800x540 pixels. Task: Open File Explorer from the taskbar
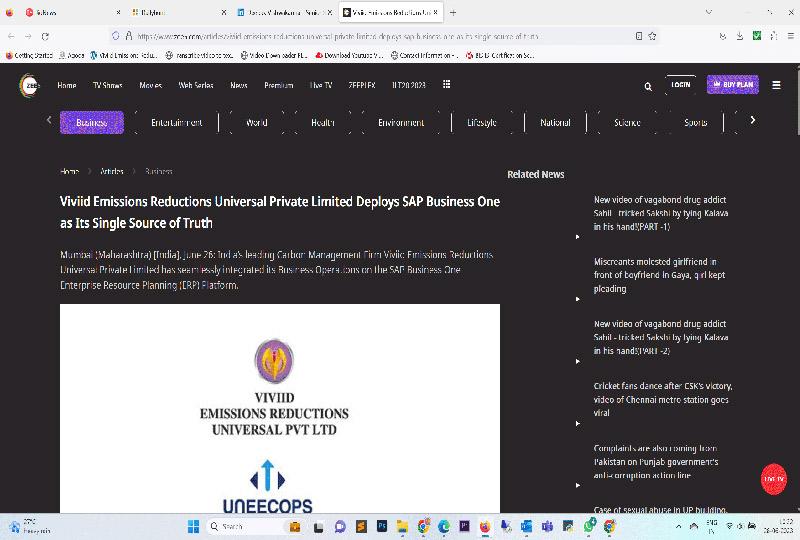coord(403,526)
